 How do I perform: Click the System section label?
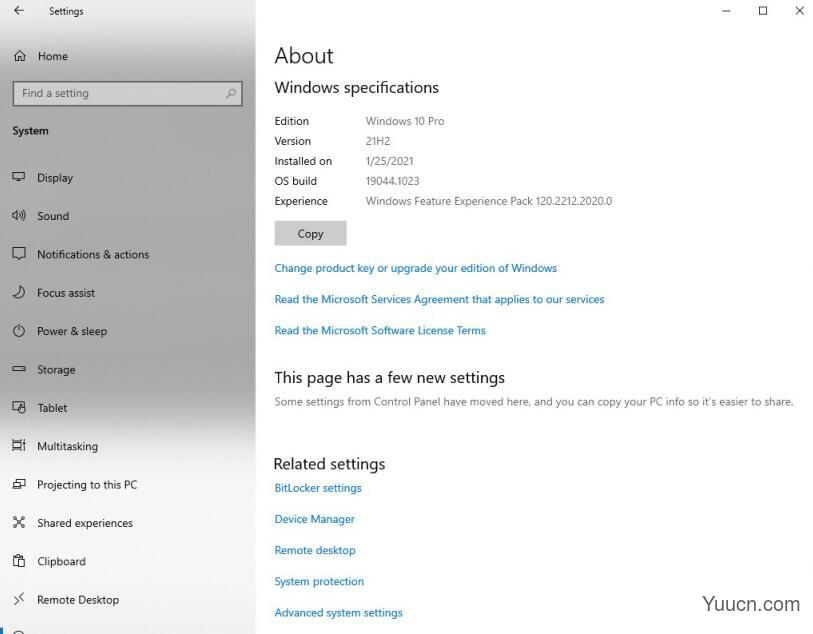pyautogui.click(x=30, y=131)
